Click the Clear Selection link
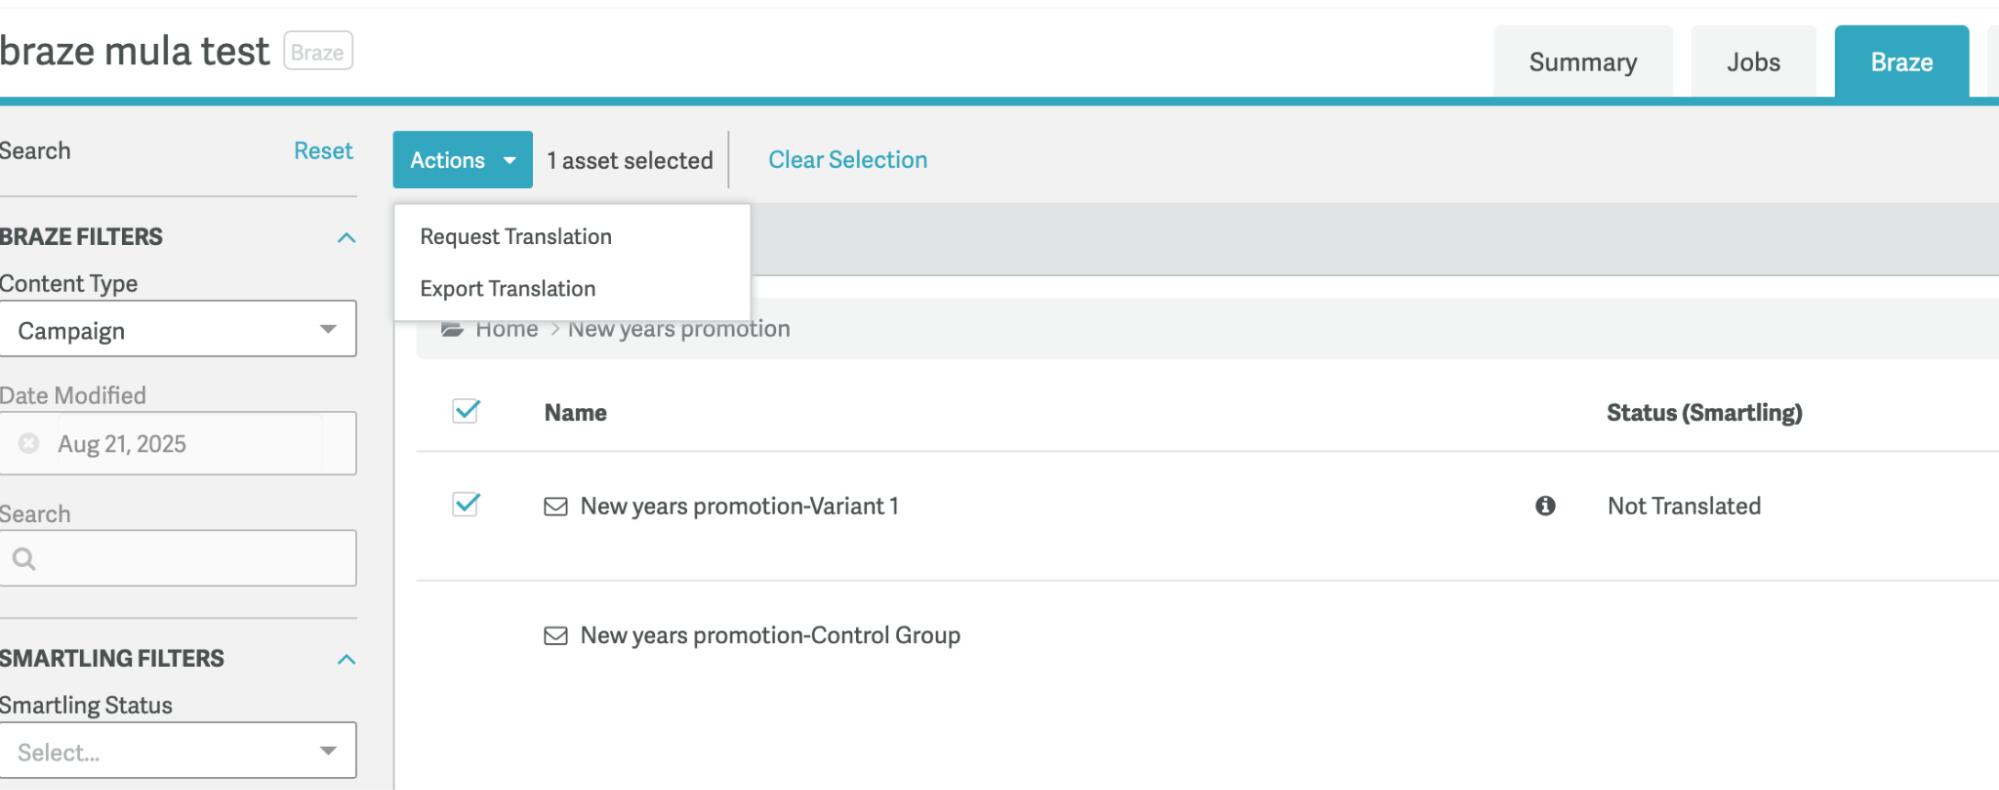Image resolution: width=1999 pixels, height=790 pixels. tap(847, 160)
